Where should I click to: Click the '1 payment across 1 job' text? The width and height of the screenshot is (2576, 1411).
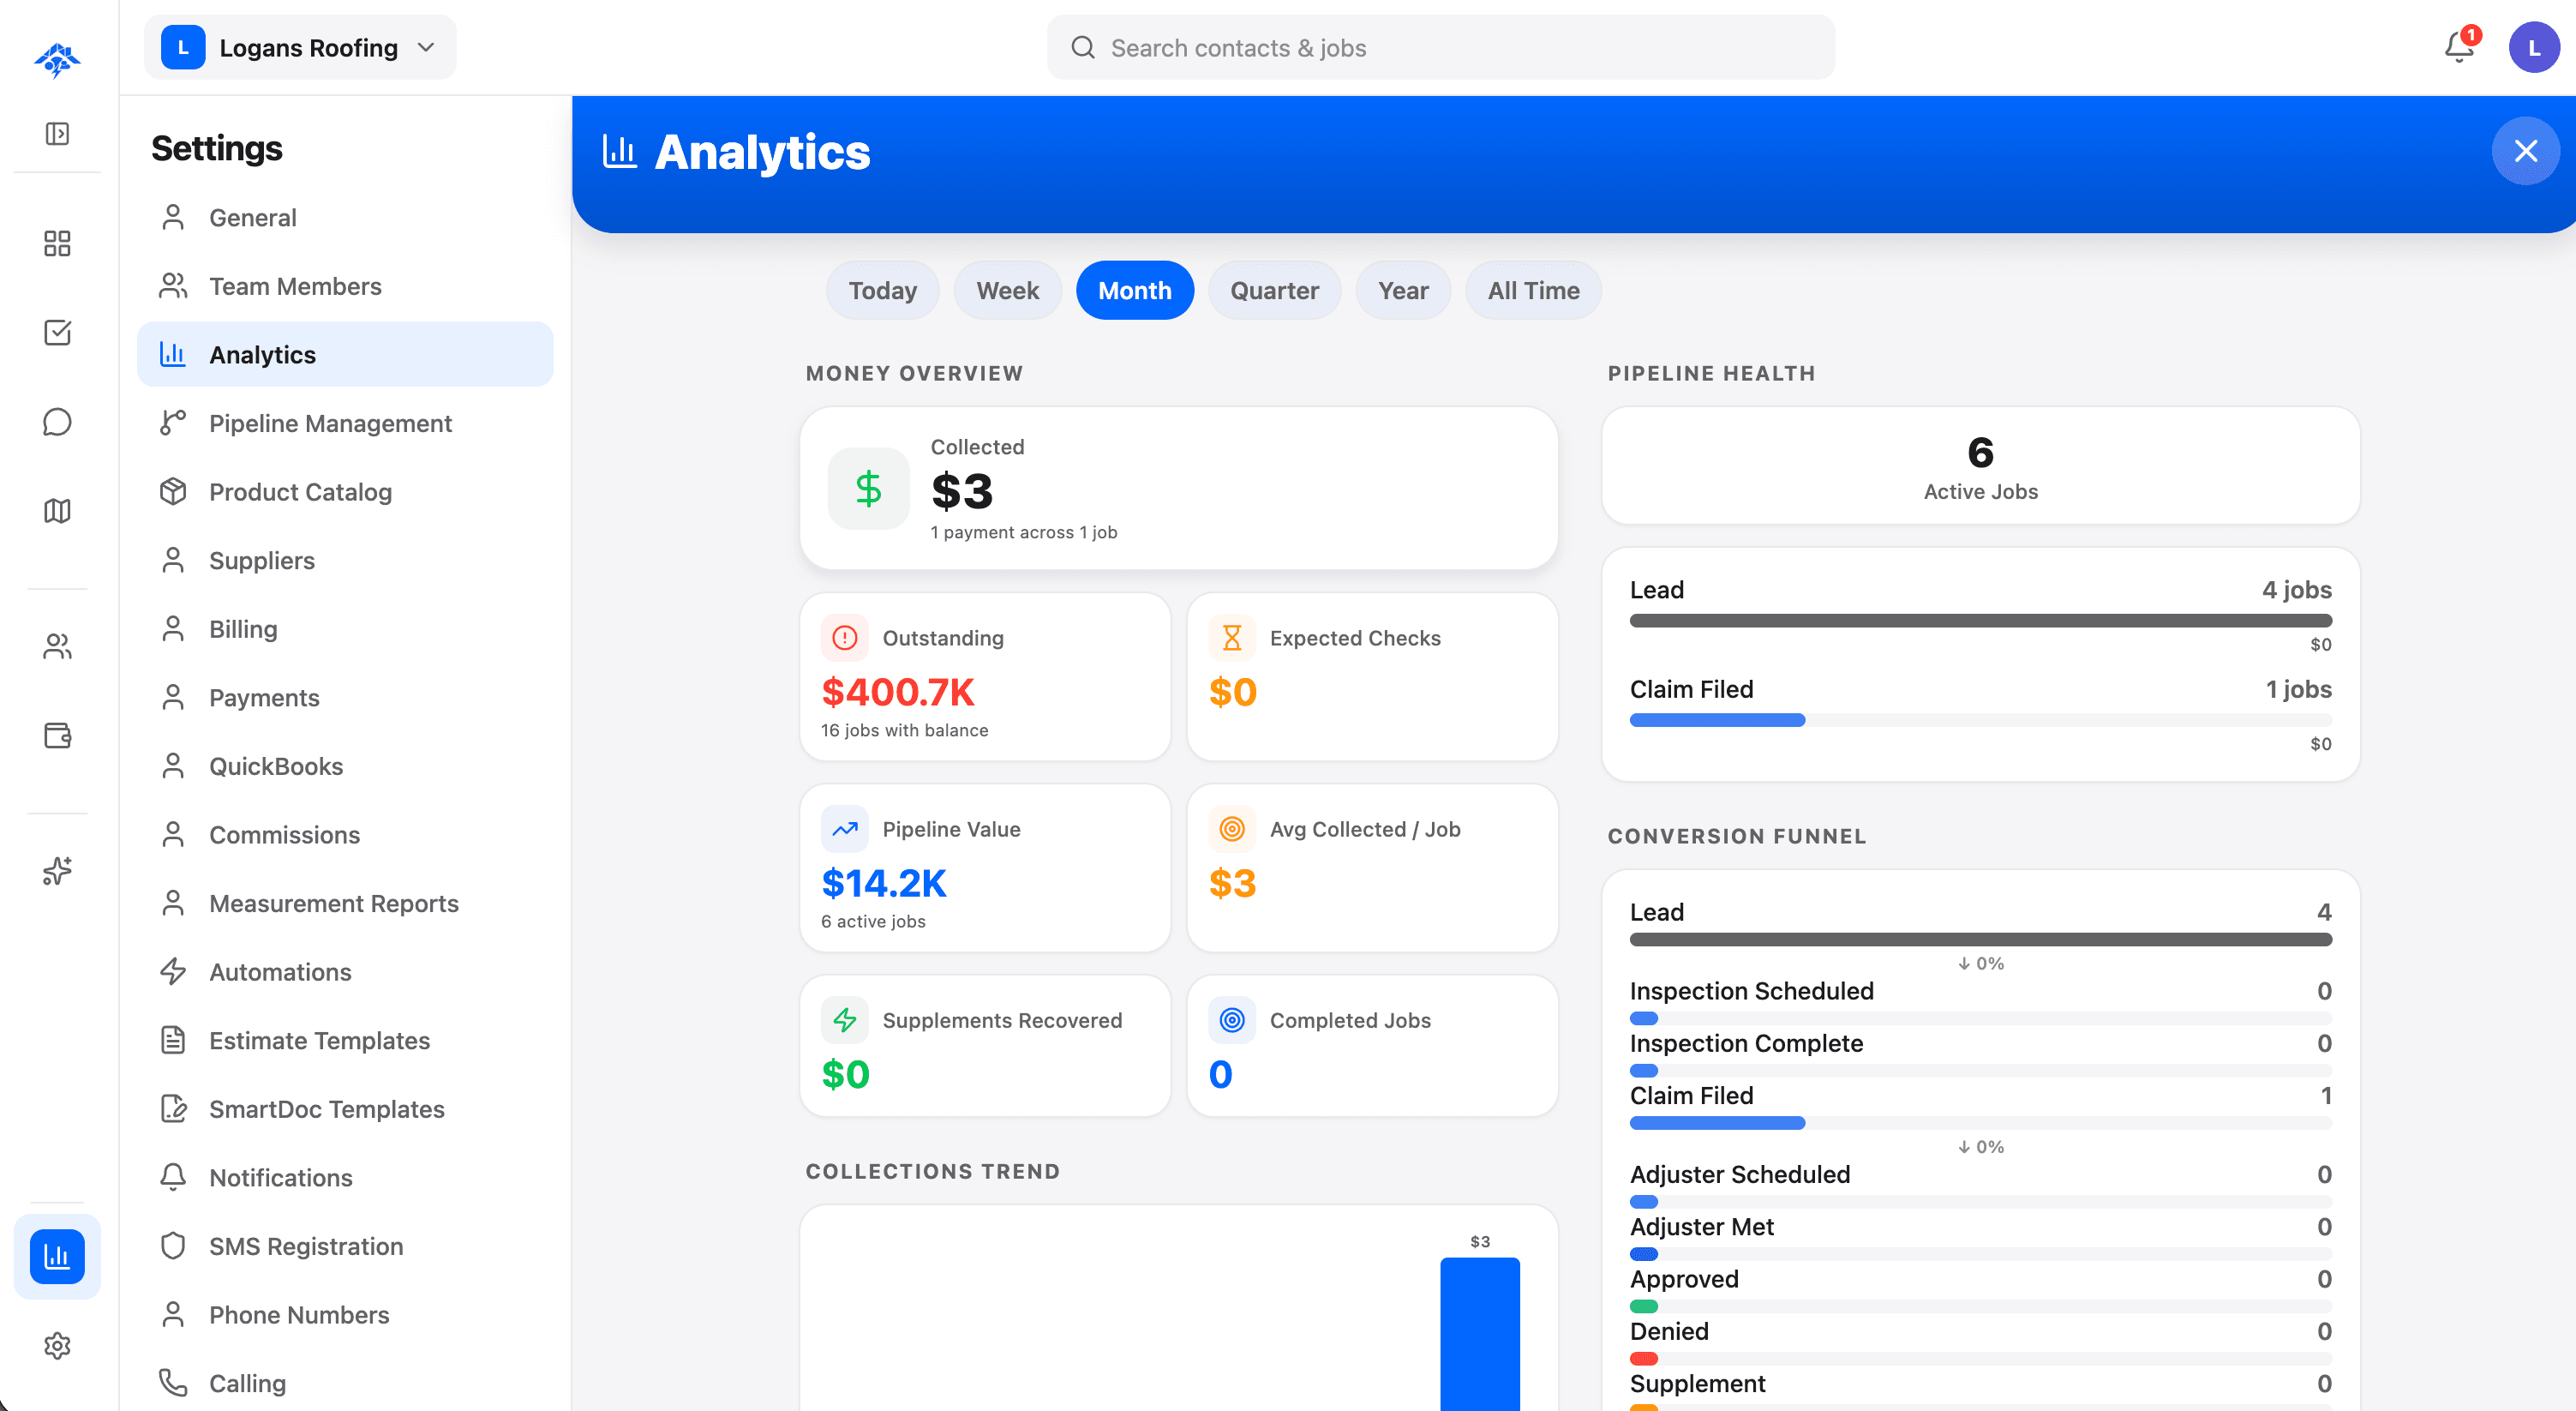(1023, 532)
